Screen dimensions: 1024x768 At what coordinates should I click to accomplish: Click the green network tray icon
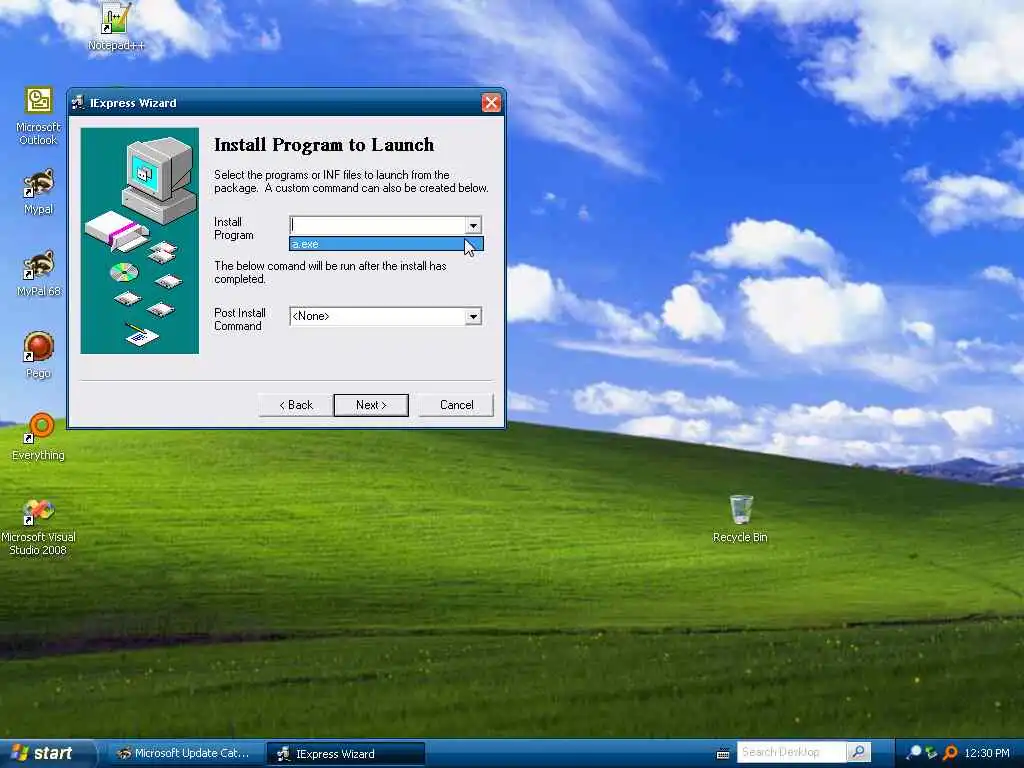pos(932,753)
